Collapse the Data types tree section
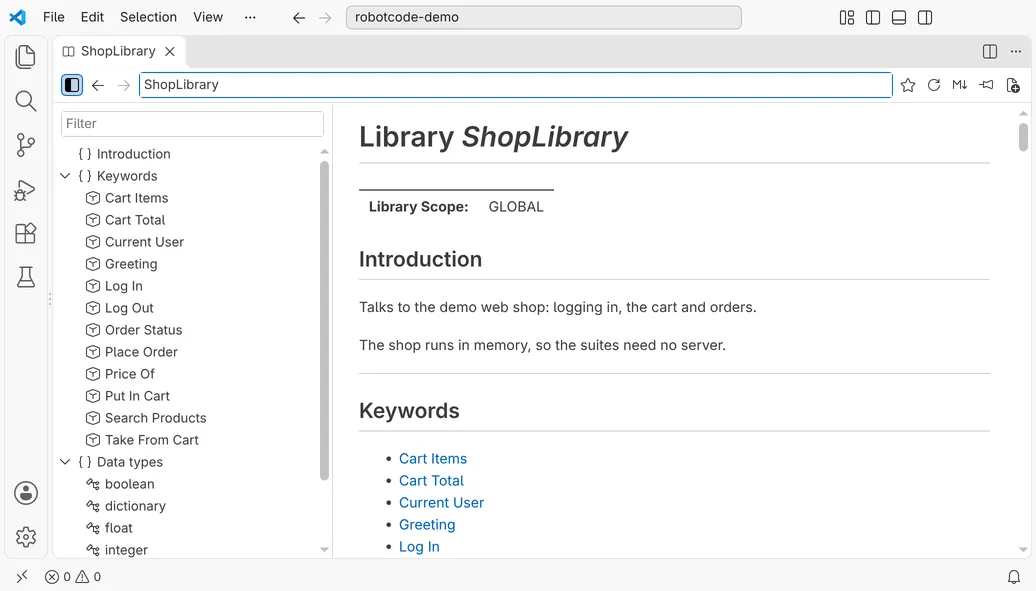Viewport: 1036px width, 591px height. (65, 462)
